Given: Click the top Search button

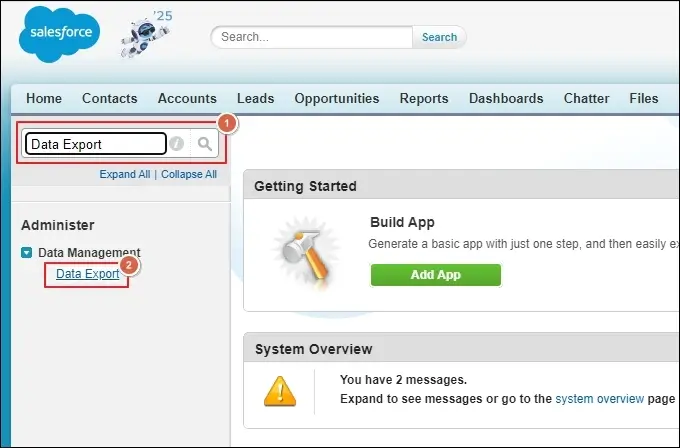Looking at the screenshot, I should [439, 37].
